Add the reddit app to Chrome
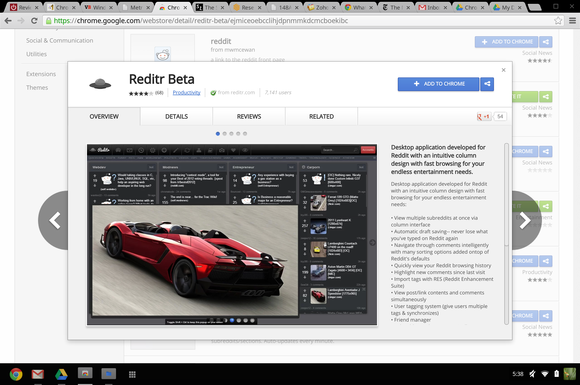 pyautogui.click(x=506, y=42)
